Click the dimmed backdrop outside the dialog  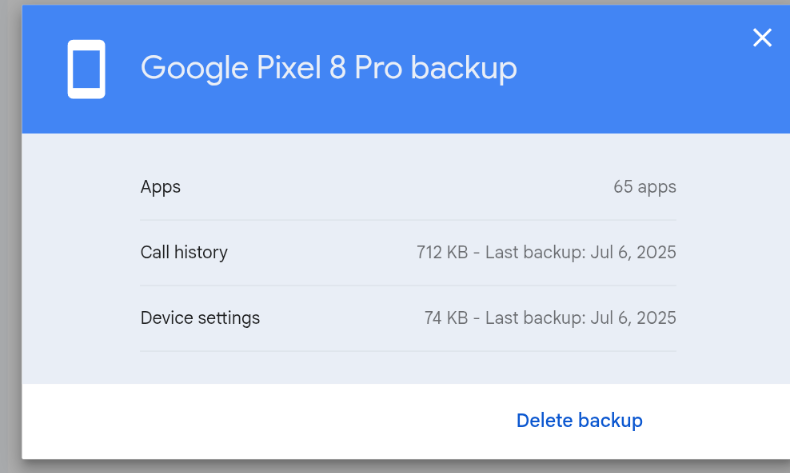tap(10, 300)
